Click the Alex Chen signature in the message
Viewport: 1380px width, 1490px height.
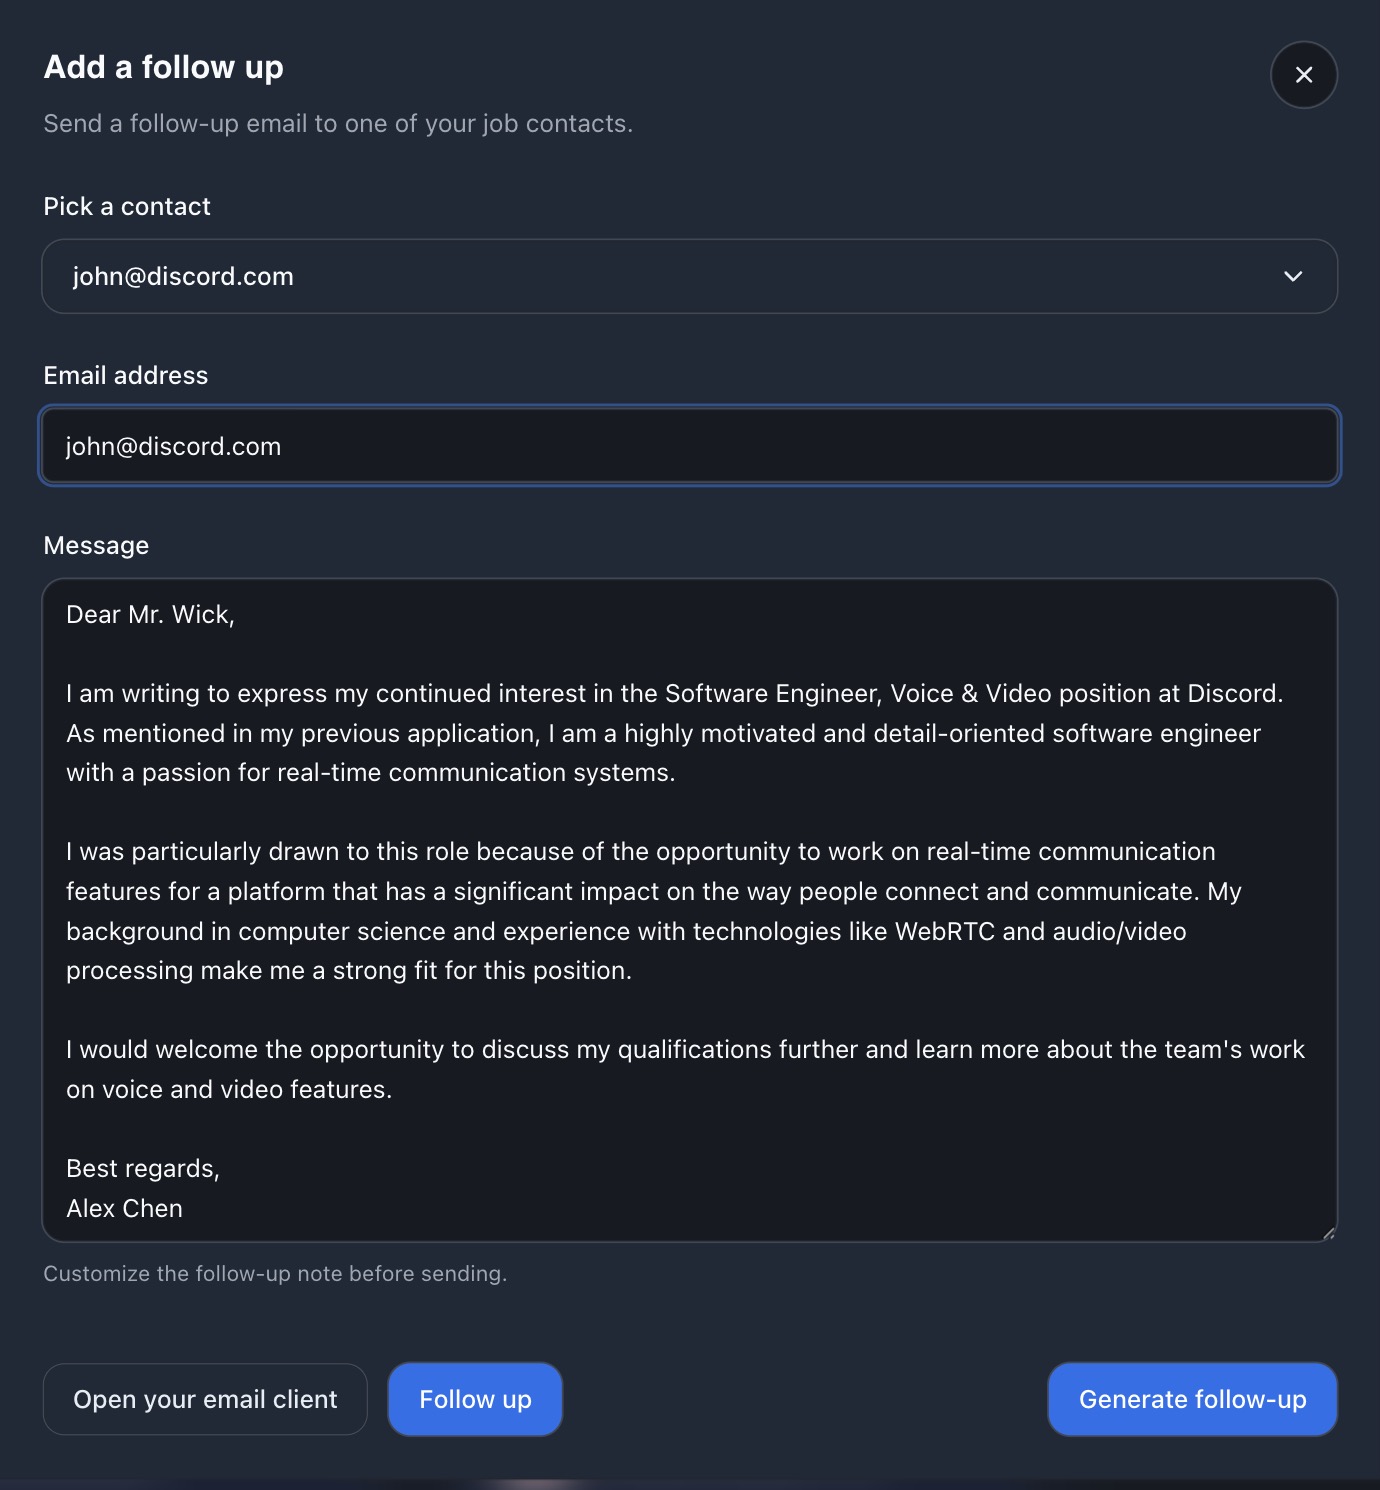point(125,1209)
